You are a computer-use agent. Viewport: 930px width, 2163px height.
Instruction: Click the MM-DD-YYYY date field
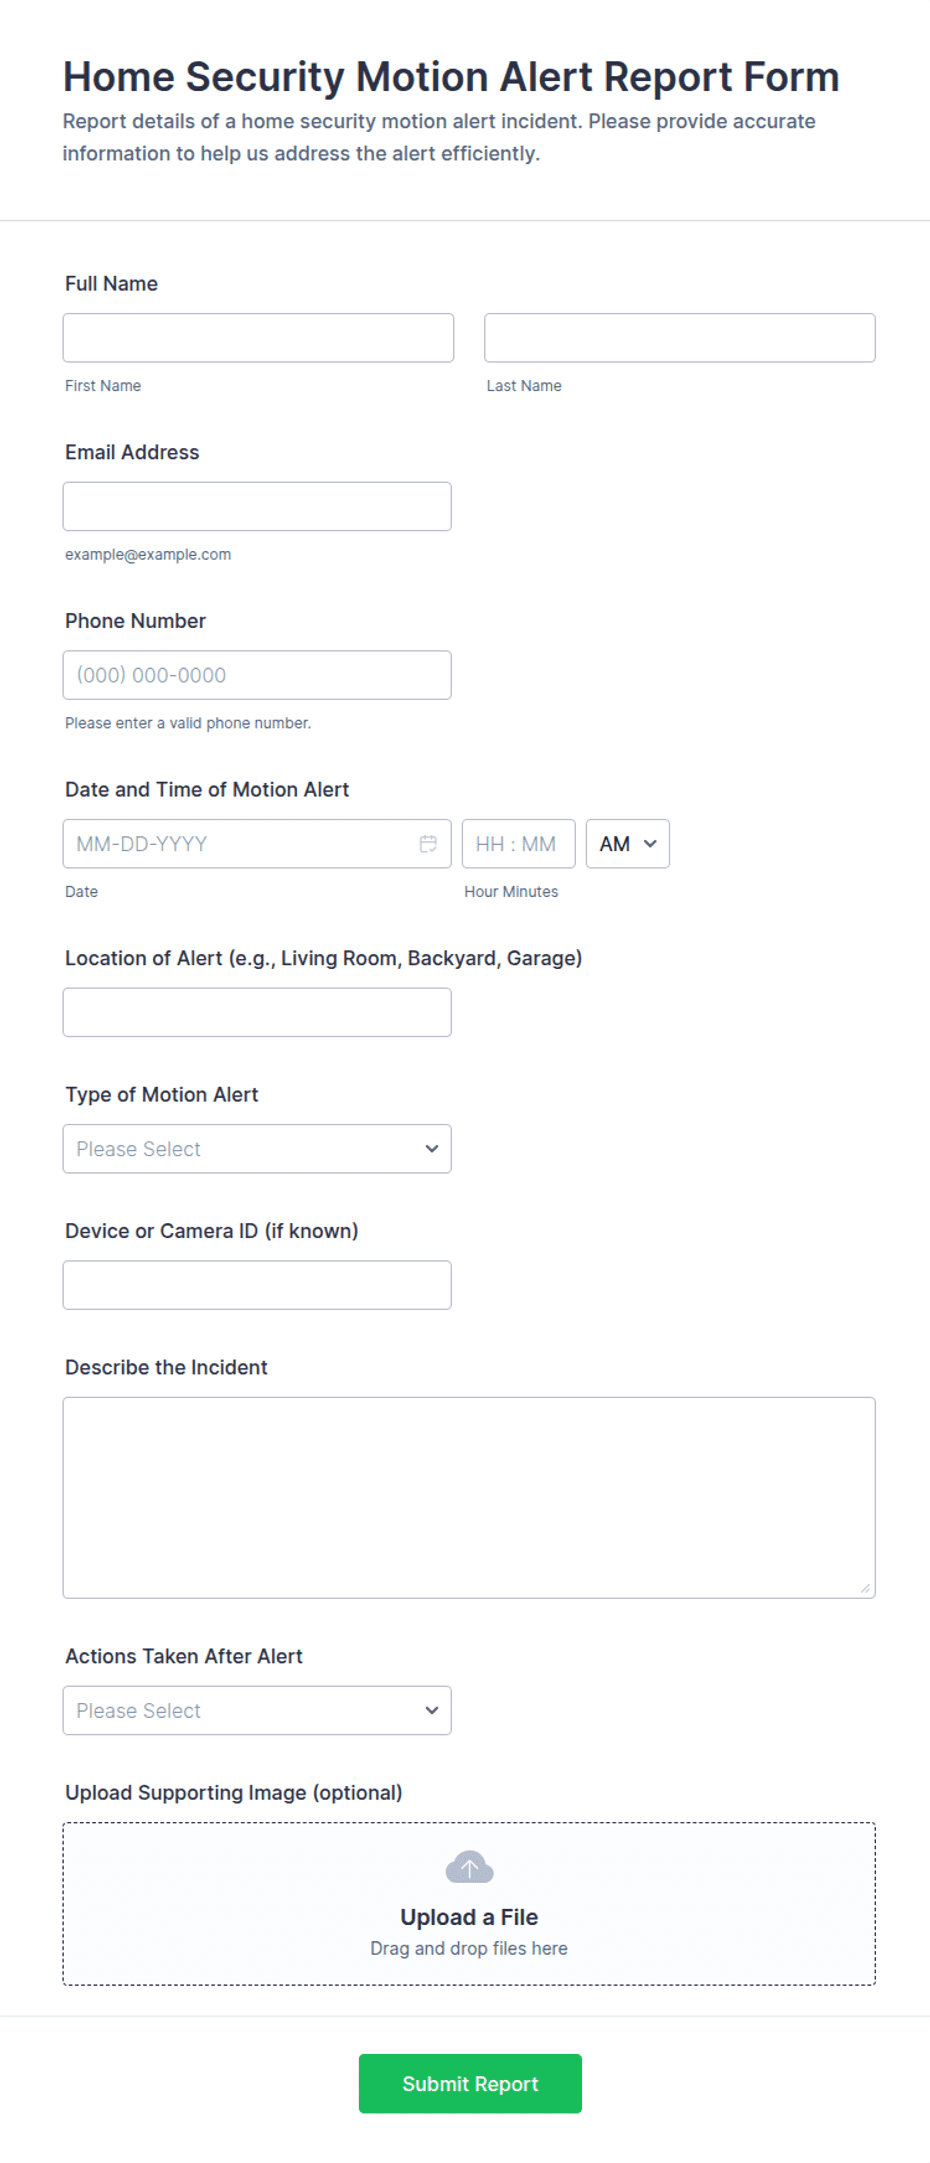[x=257, y=844]
